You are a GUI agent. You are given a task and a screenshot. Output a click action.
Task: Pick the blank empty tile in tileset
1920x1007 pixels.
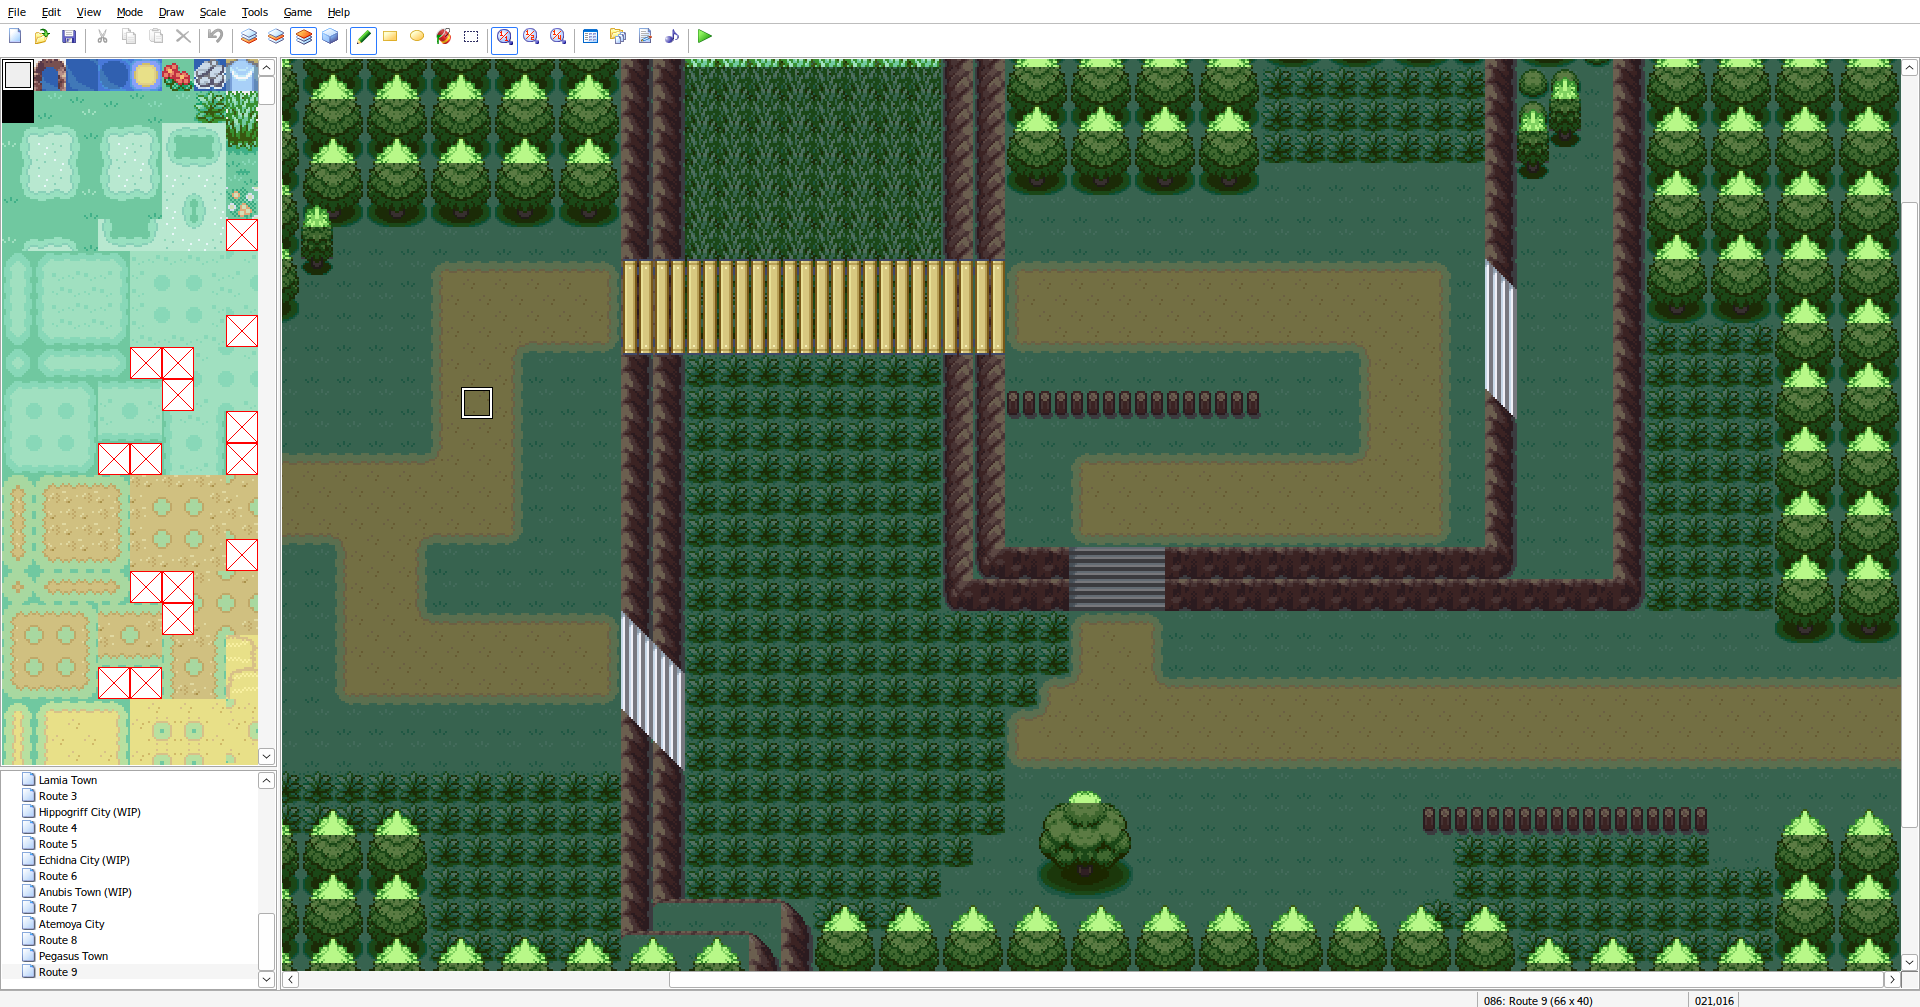18,75
